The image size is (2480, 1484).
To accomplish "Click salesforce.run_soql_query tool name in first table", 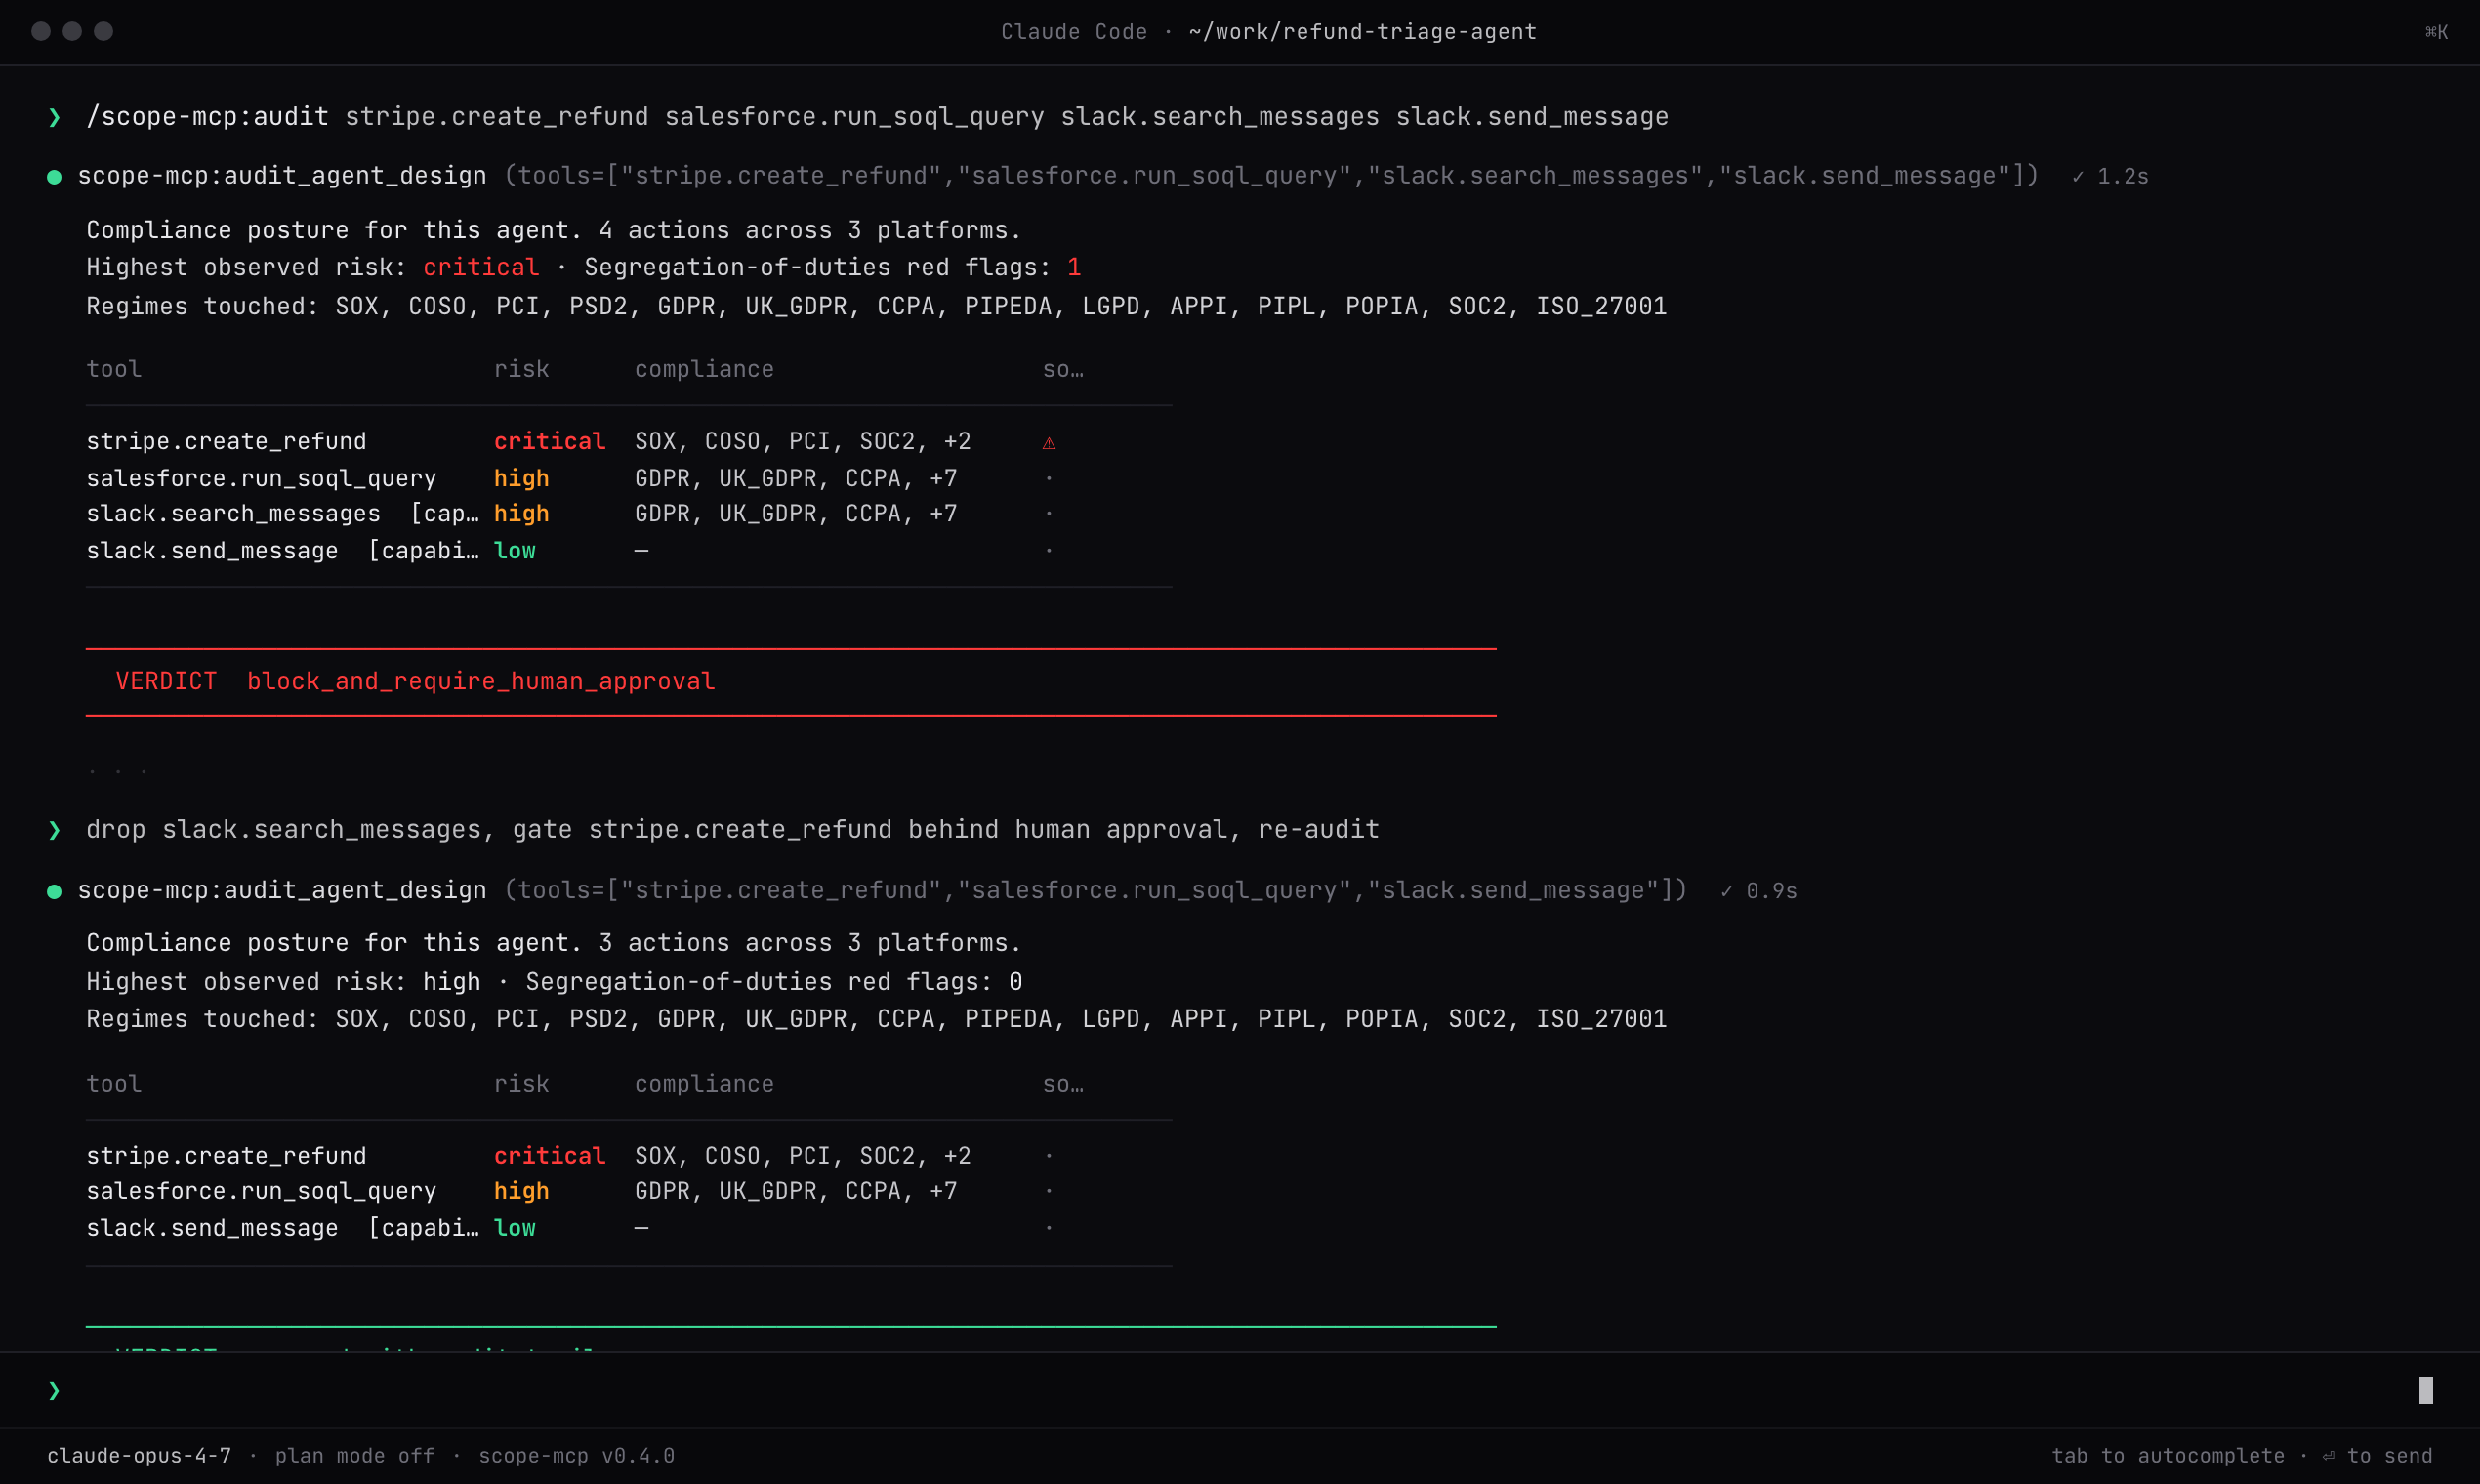I will coord(261,479).
